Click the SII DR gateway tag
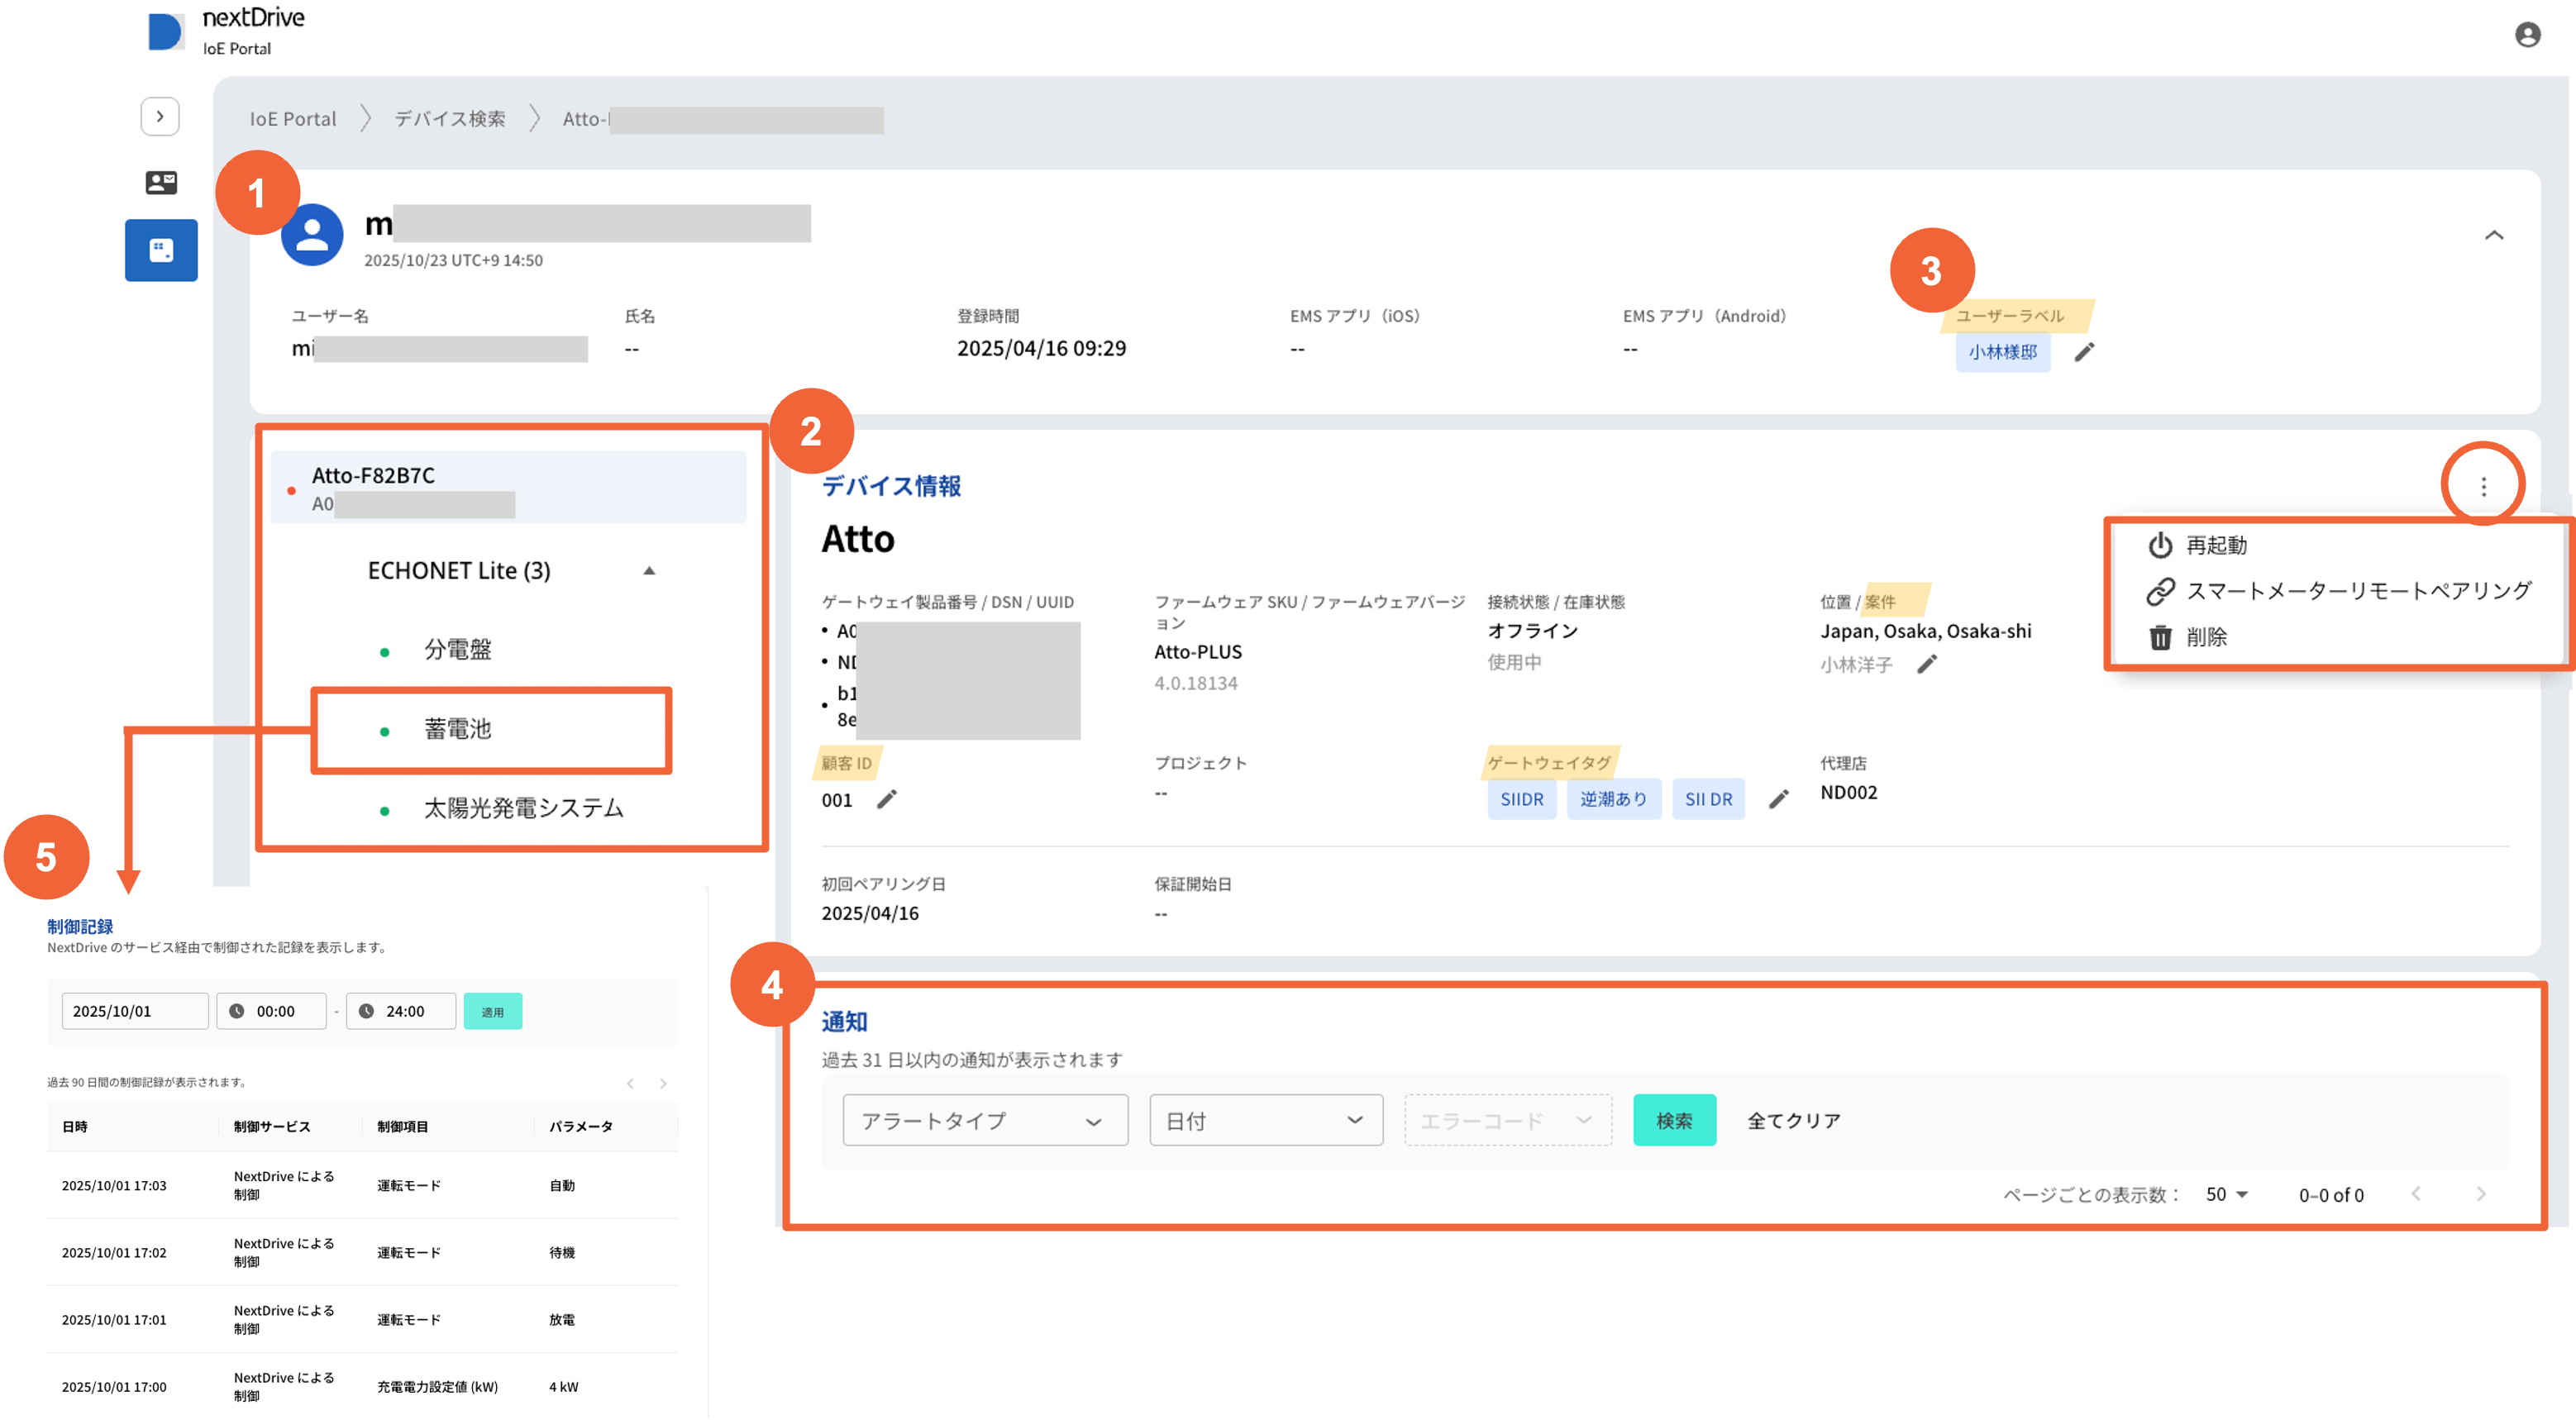This screenshot has height=1420, width=2576. click(1709, 799)
